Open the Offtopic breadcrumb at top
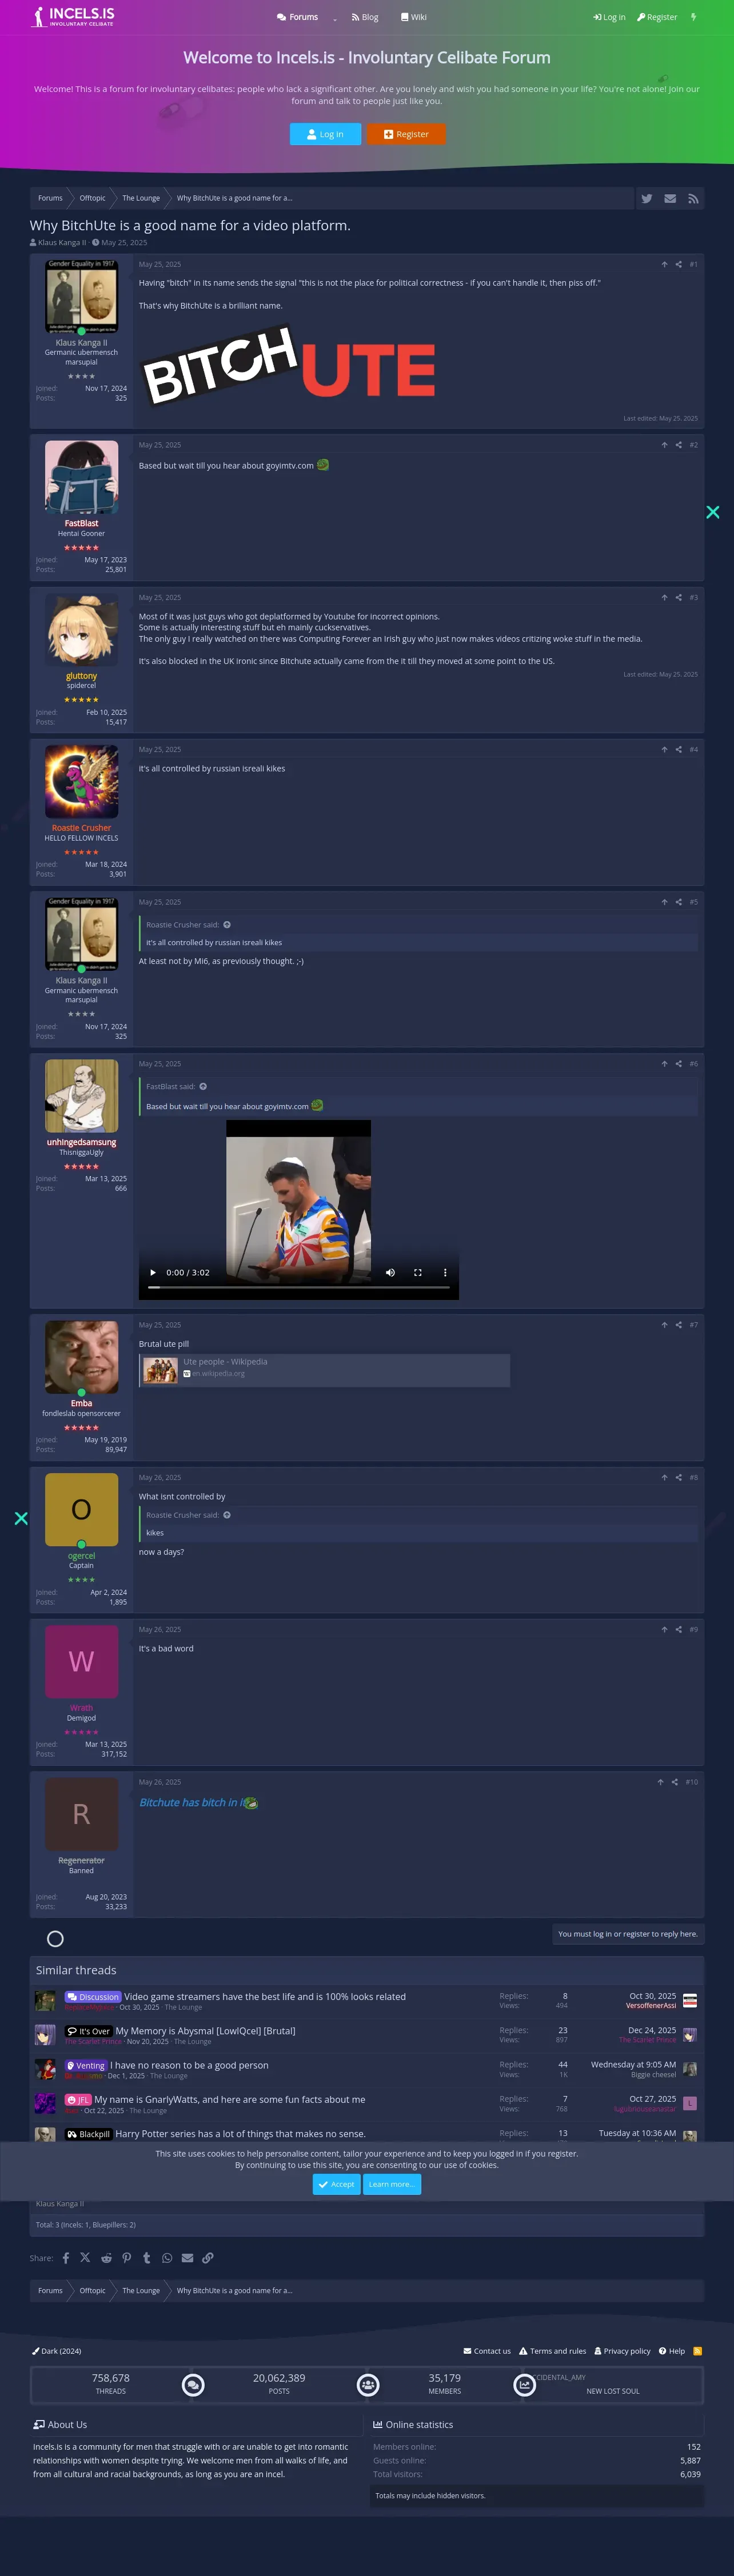This screenshot has width=734, height=2576. tap(92, 198)
